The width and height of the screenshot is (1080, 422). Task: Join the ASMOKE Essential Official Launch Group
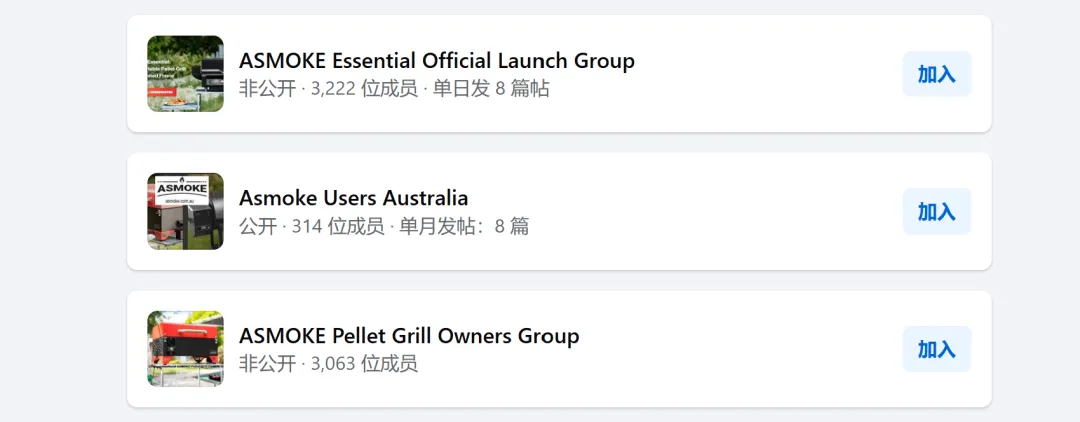[936, 74]
